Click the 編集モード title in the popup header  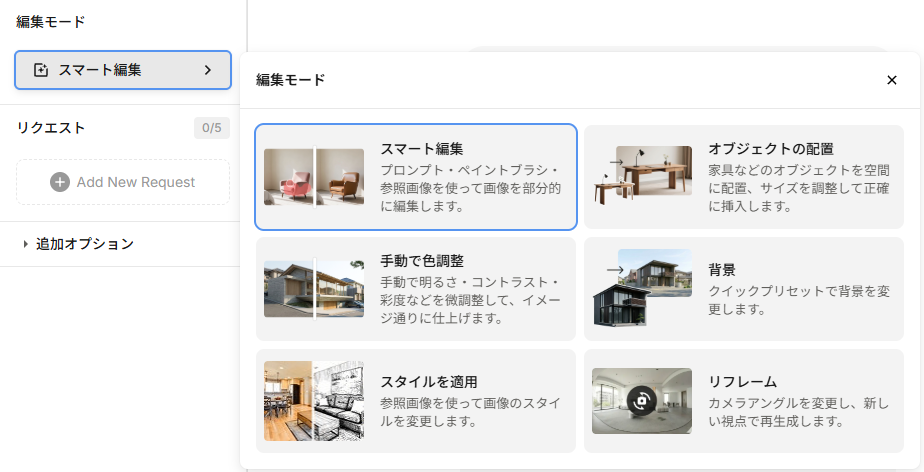pyautogui.click(x=291, y=80)
